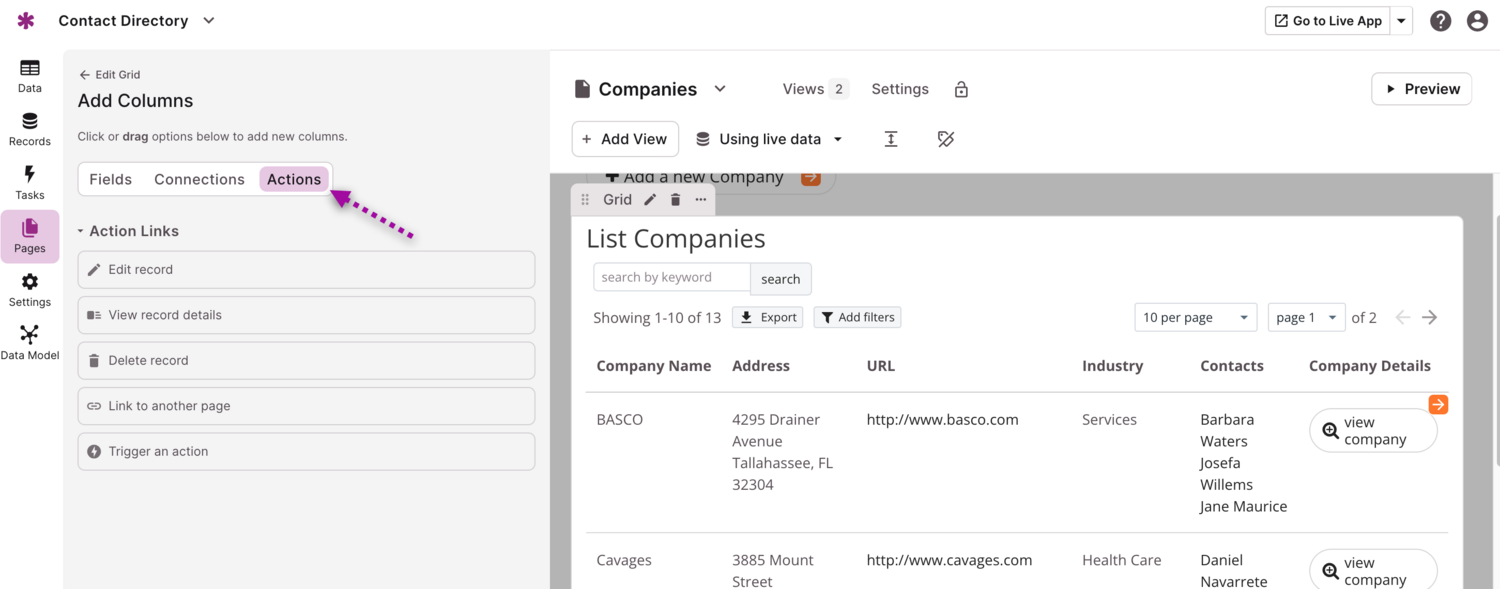Click the pencil icon to edit Grid
Image resolution: width=1500 pixels, height=589 pixels.
click(x=650, y=200)
